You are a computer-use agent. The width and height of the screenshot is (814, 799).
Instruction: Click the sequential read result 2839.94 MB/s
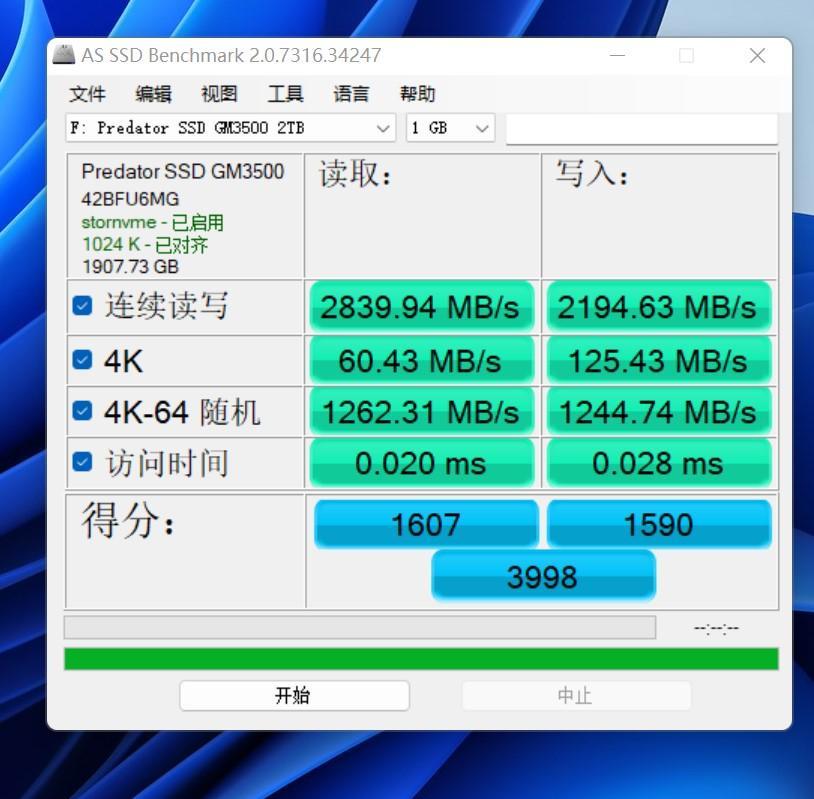pyautogui.click(x=422, y=306)
